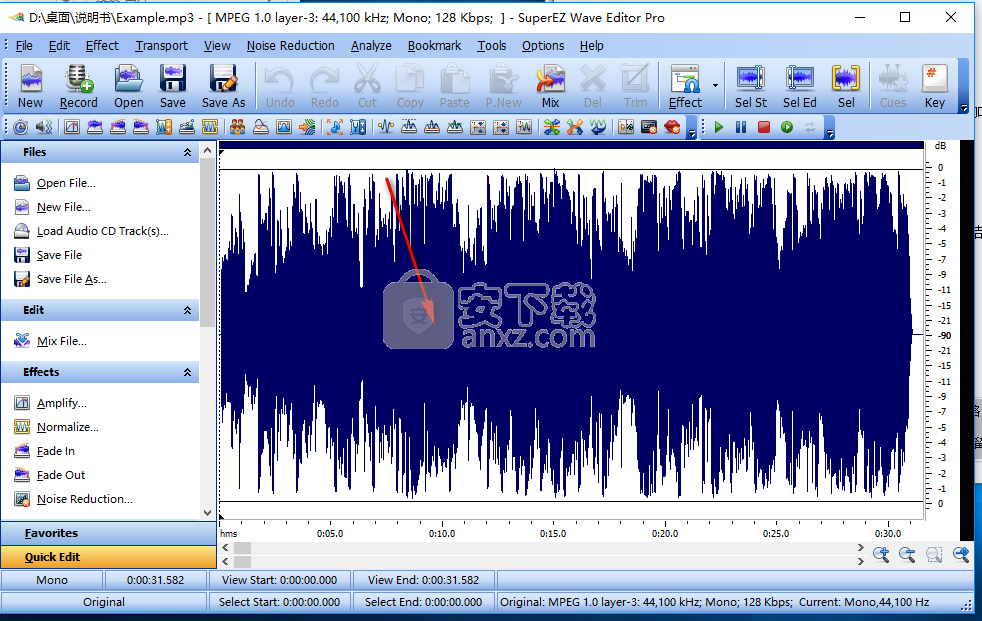The height and width of the screenshot is (621, 982).
Task: Click the Select Start: 0:00:00.000 status field
Action: pos(279,602)
